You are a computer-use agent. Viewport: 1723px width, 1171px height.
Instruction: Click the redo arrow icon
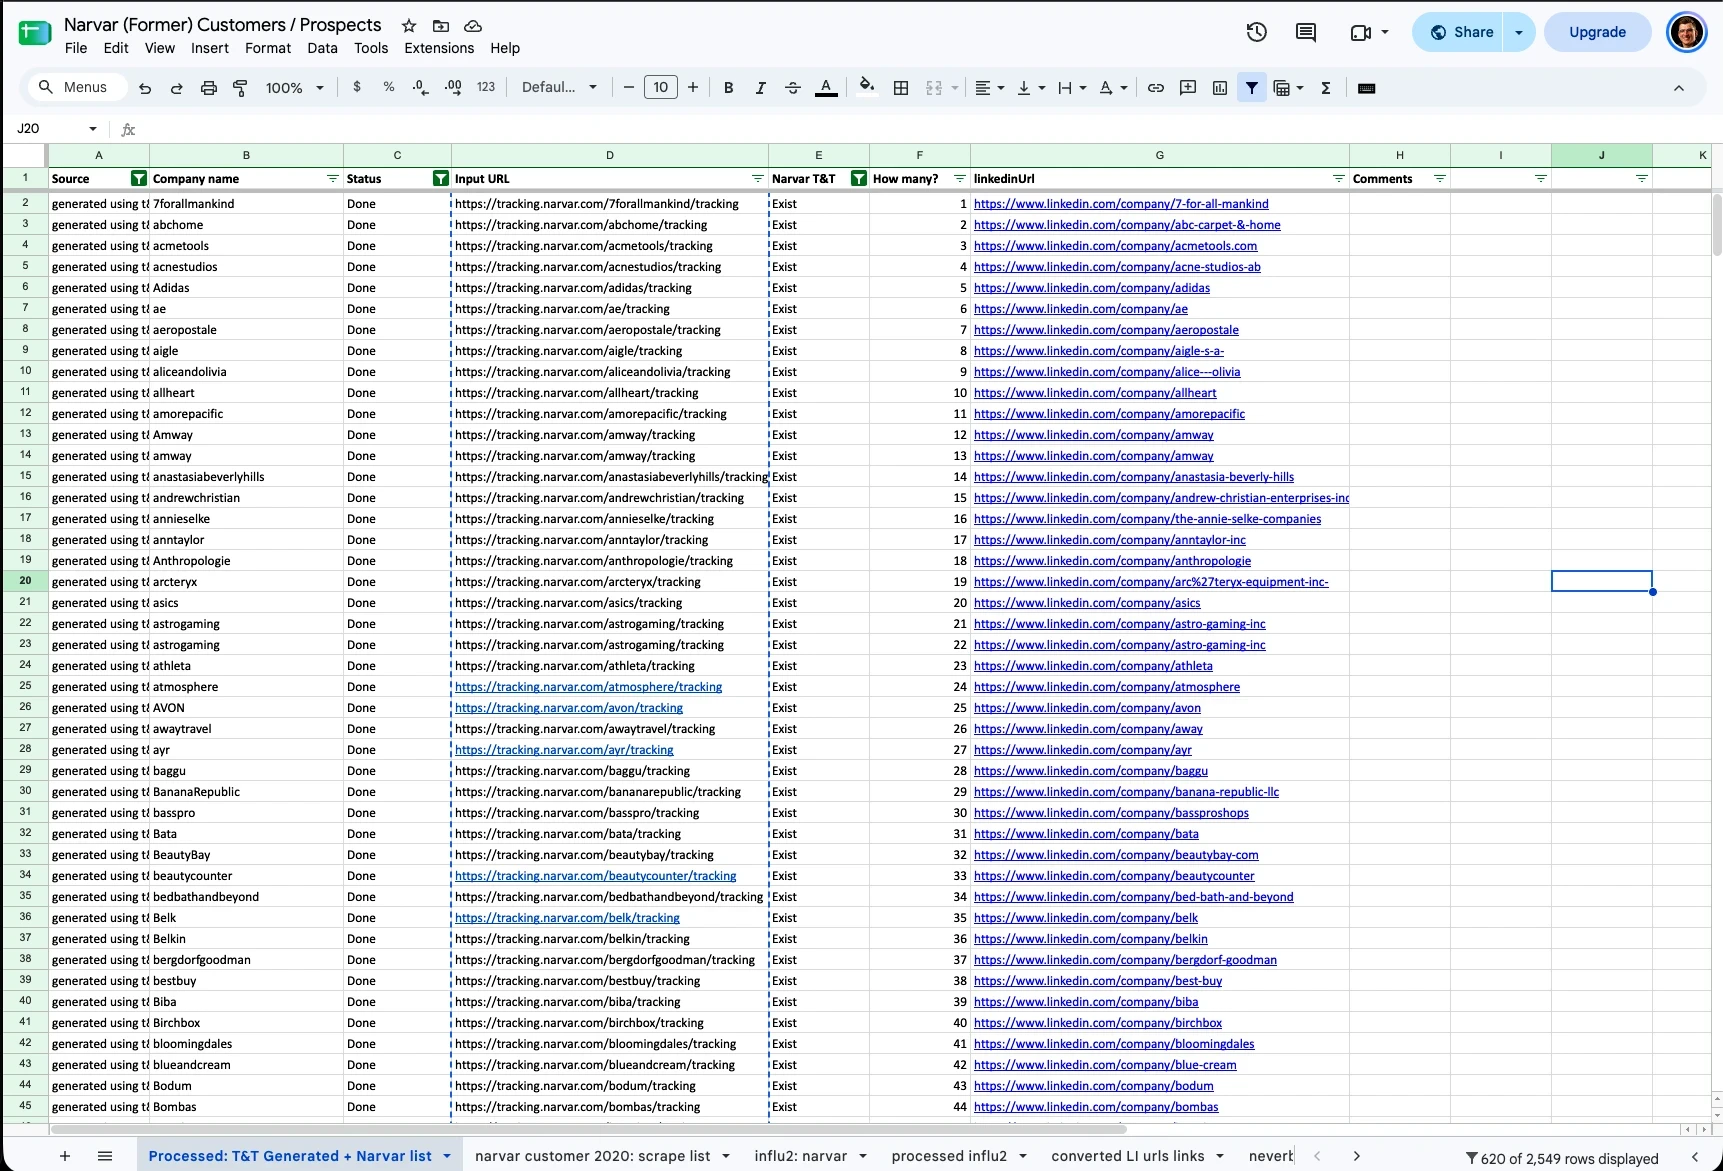[177, 88]
